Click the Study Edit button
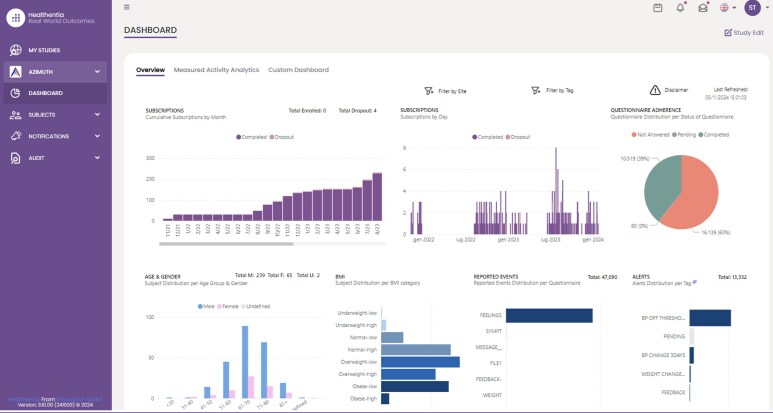This screenshot has width=773, height=413. tap(743, 33)
